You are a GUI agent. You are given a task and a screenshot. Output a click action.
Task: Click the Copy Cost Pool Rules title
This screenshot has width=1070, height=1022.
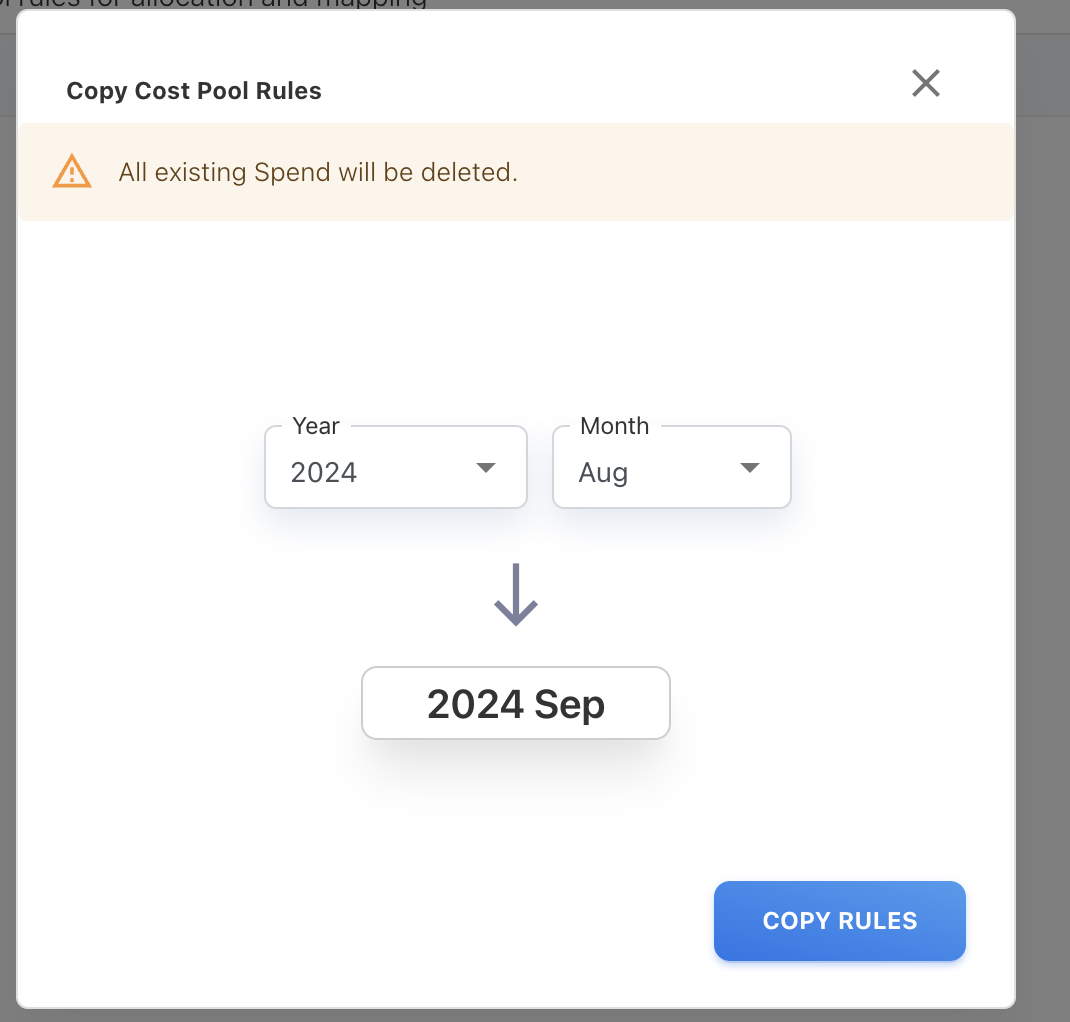click(194, 91)
